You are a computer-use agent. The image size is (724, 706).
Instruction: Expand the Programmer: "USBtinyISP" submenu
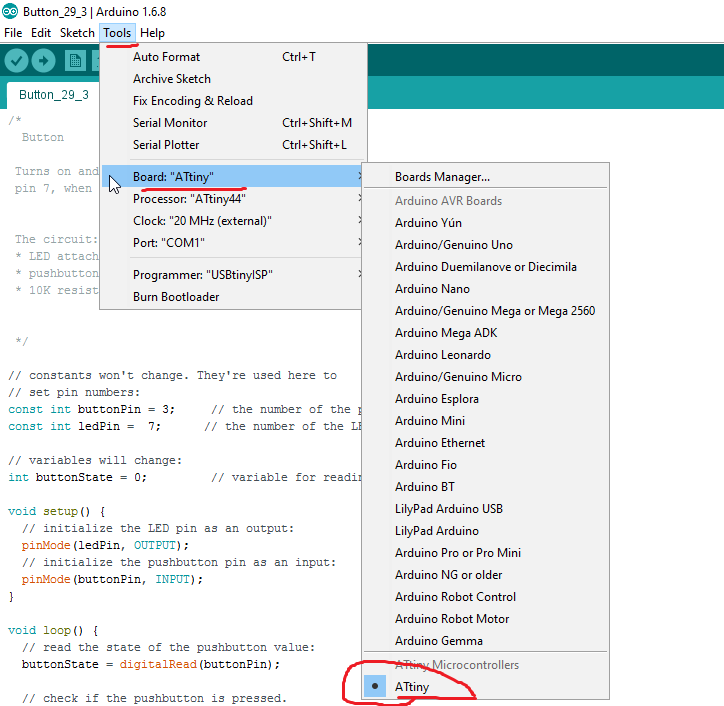click(232, 275)
